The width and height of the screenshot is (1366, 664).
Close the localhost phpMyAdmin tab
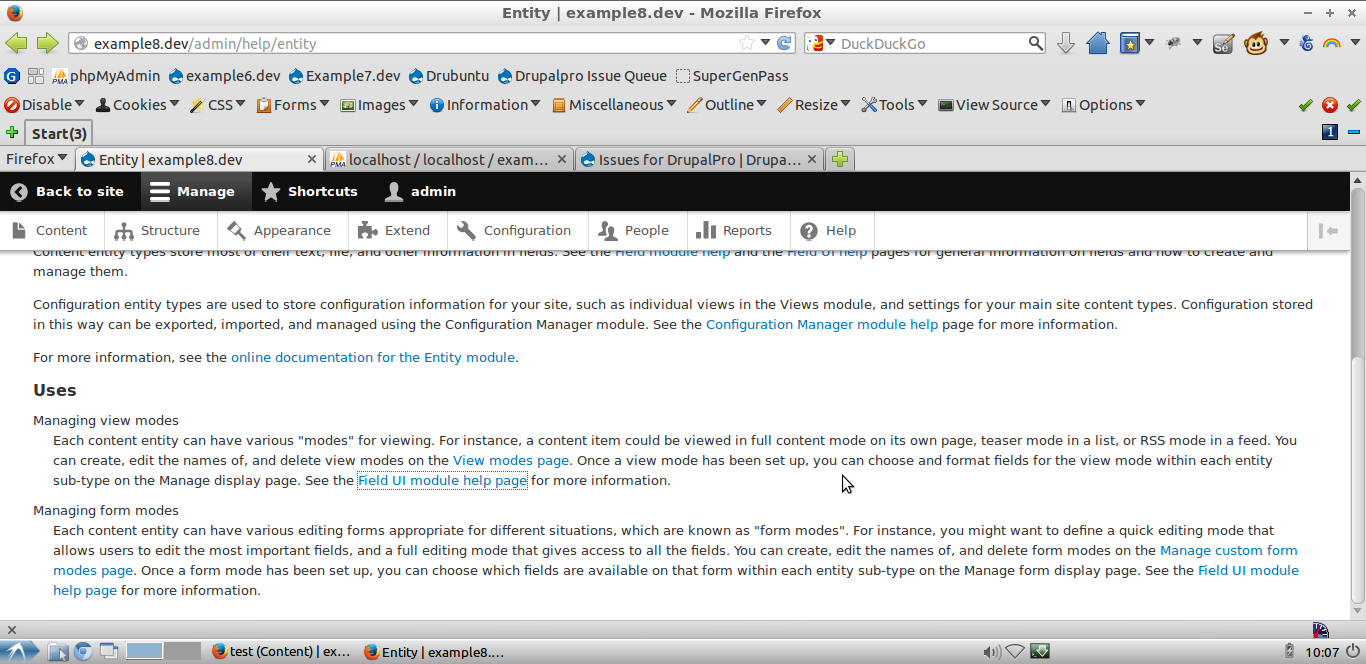pos(562,159)
